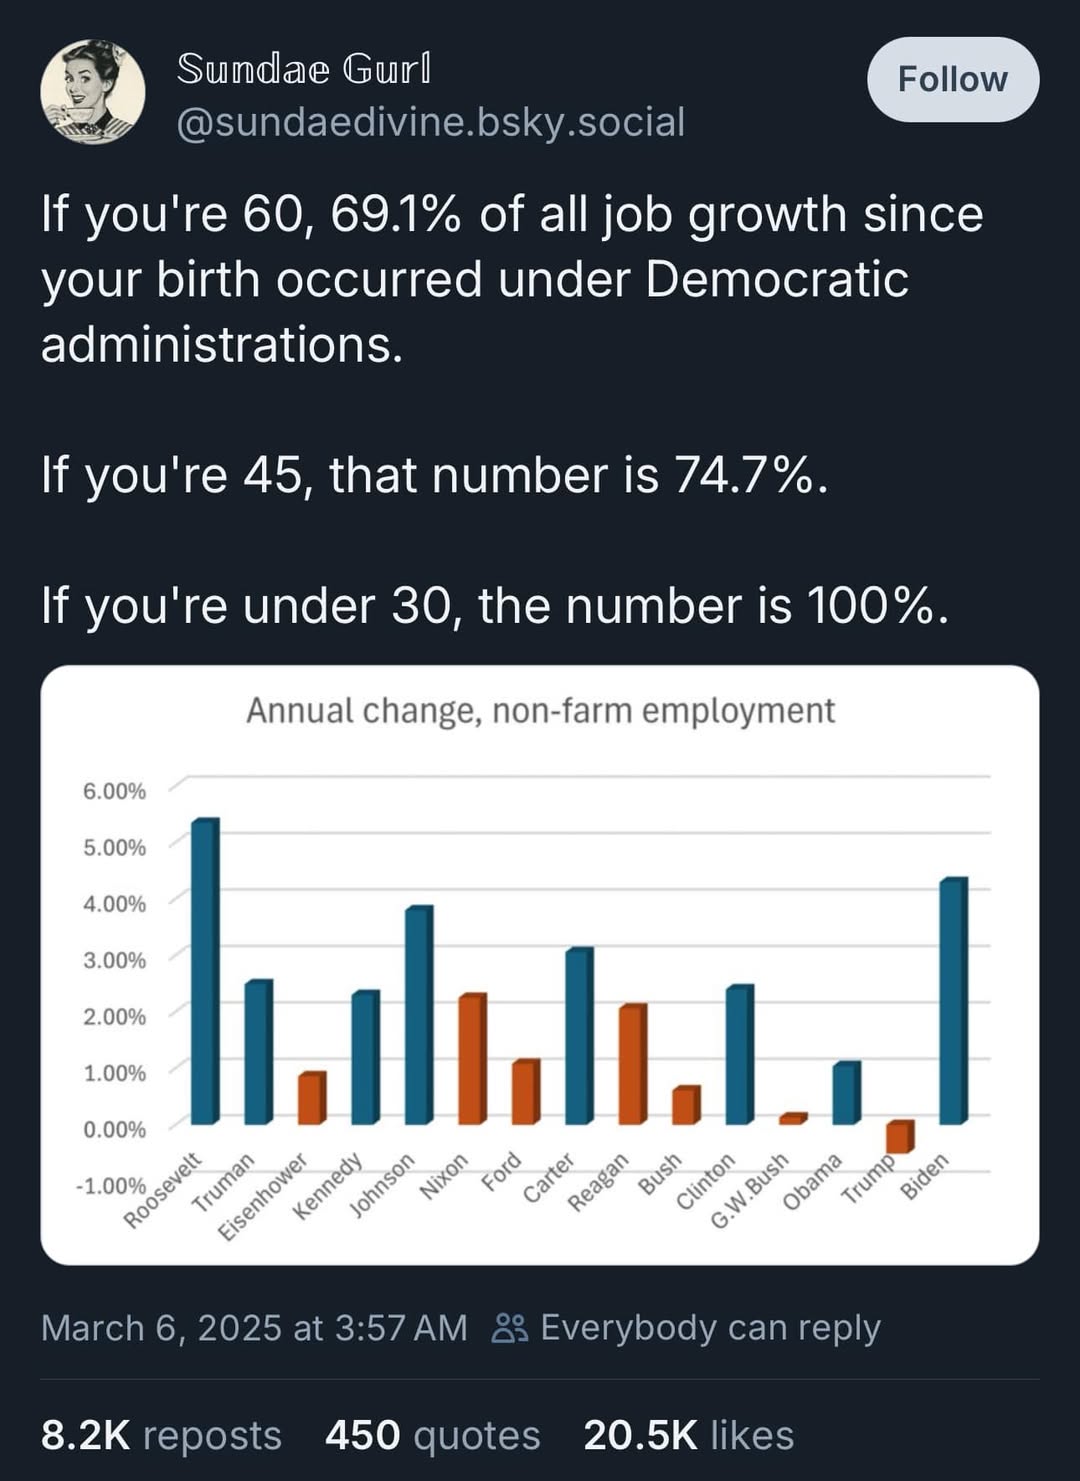This screenshot has height=1481, width=1080.
Task: View the 8.2K reposts list
Action: (161, 1435)
